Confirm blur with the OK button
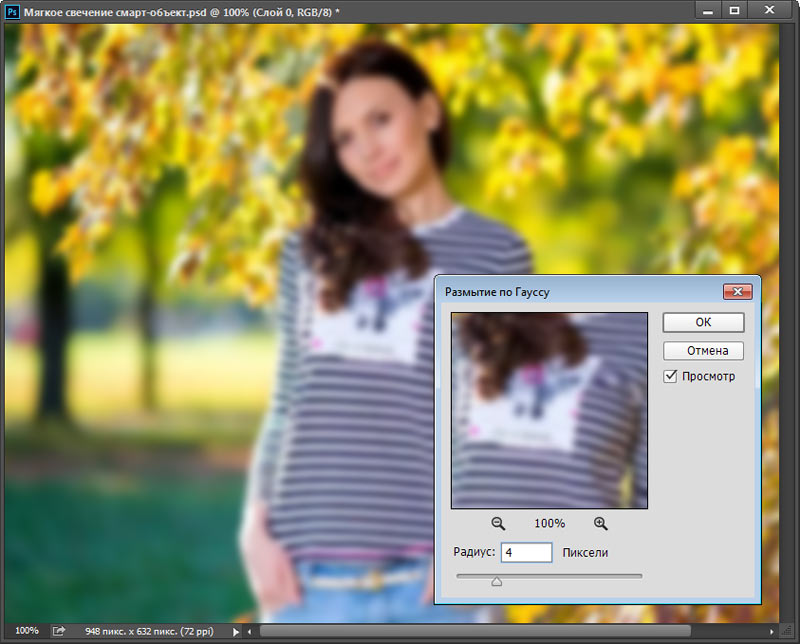Screen dimensions: 800x644 (702, 322)
